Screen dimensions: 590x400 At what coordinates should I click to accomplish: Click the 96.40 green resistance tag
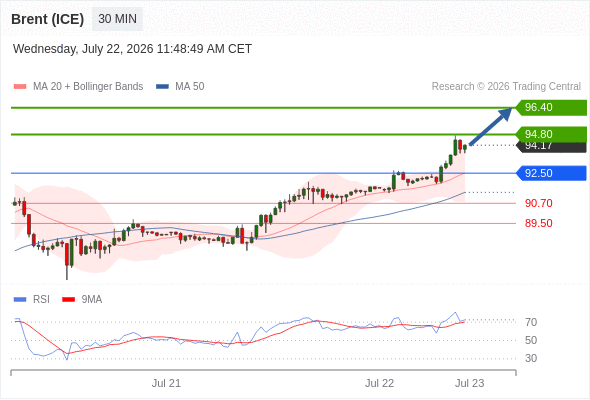click(551, 108)
